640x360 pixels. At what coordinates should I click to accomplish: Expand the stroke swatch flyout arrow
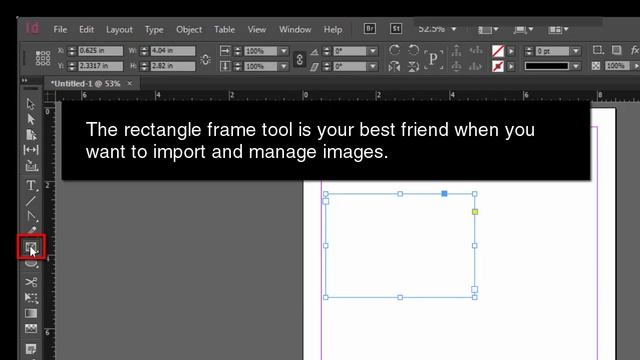pos(511,66)
